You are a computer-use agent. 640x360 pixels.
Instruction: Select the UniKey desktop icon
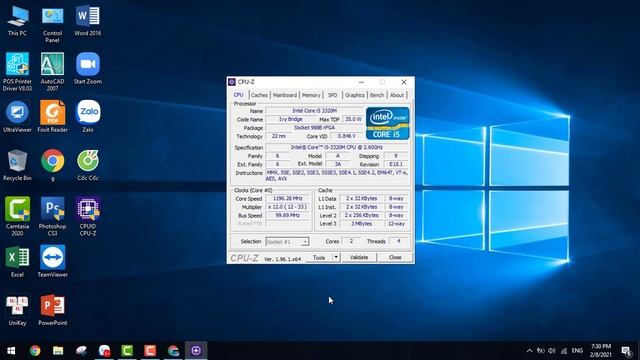click(x=18, y=310)
